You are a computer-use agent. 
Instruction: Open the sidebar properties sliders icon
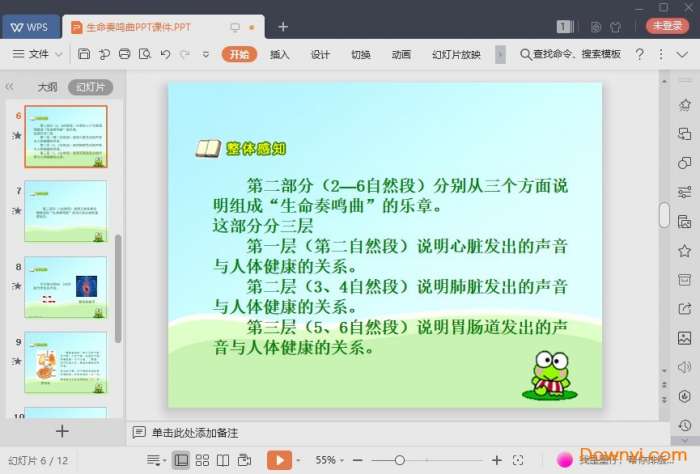point(684,192)
